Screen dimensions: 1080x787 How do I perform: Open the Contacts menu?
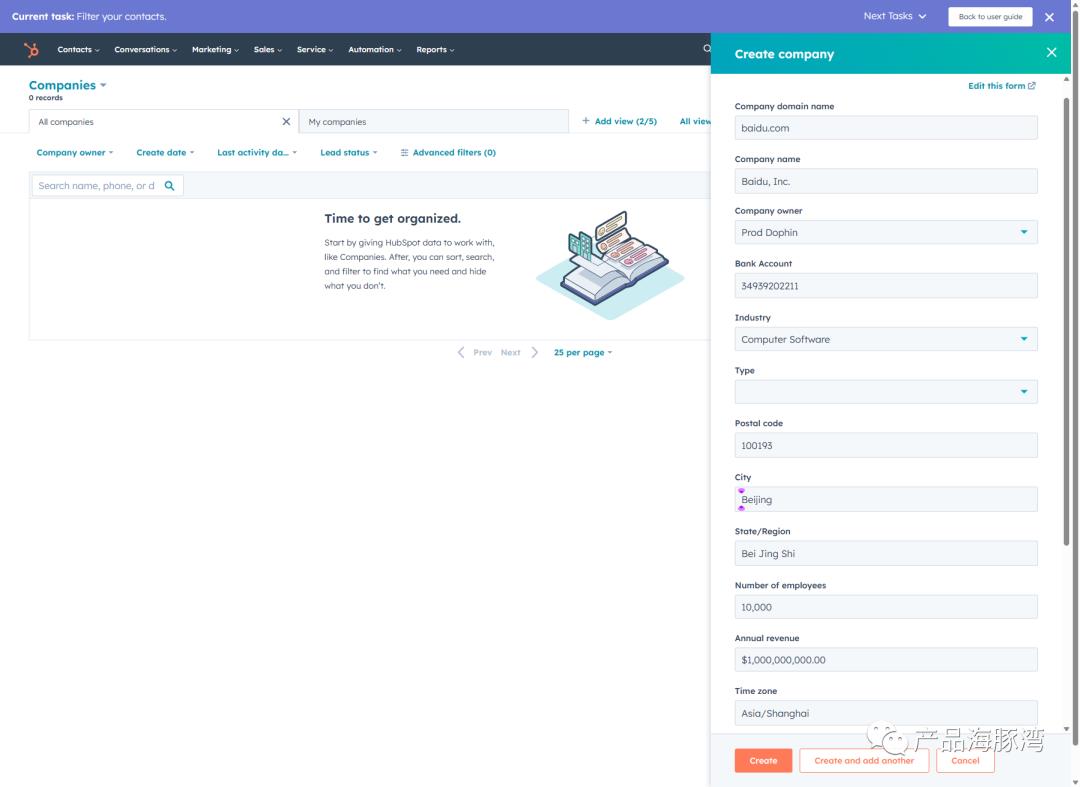click(x=78, y=50)
